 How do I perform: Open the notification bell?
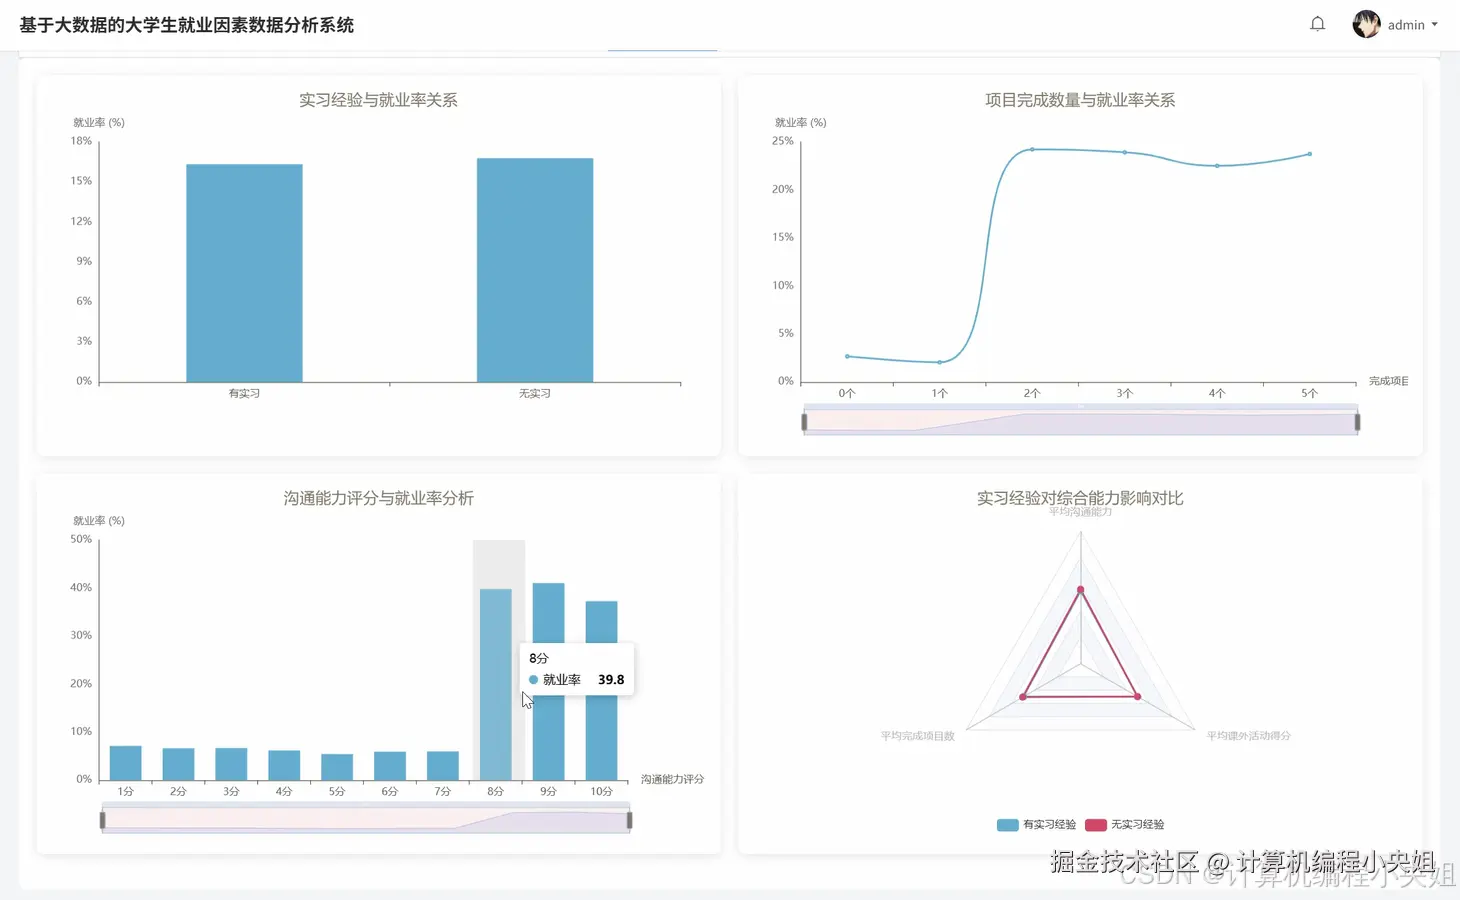coord(1318,24)
